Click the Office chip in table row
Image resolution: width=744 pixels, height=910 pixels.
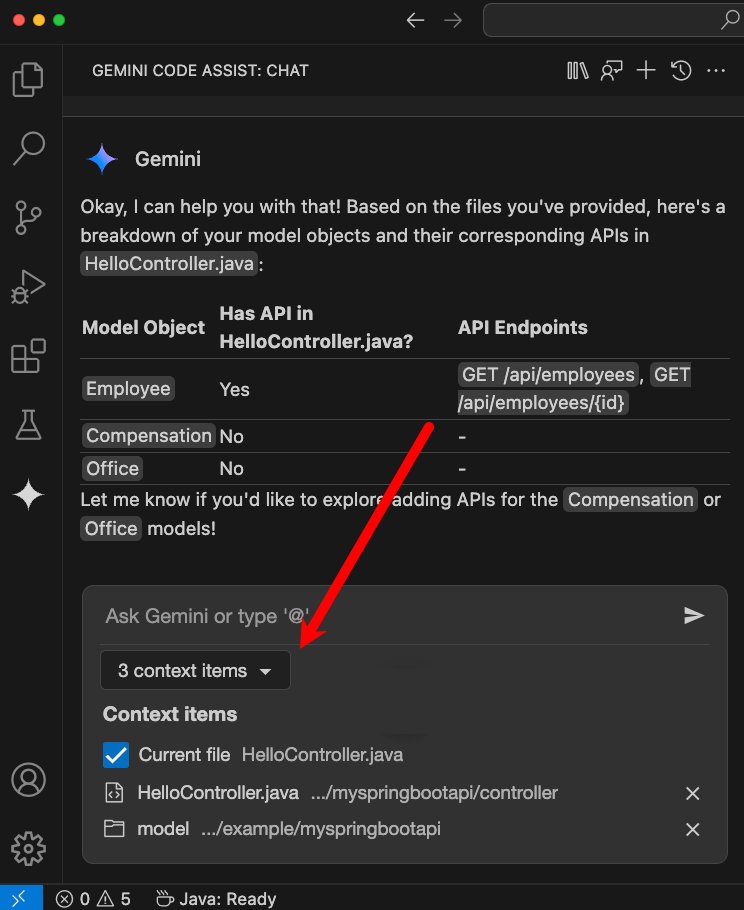(x=112, y=468)
